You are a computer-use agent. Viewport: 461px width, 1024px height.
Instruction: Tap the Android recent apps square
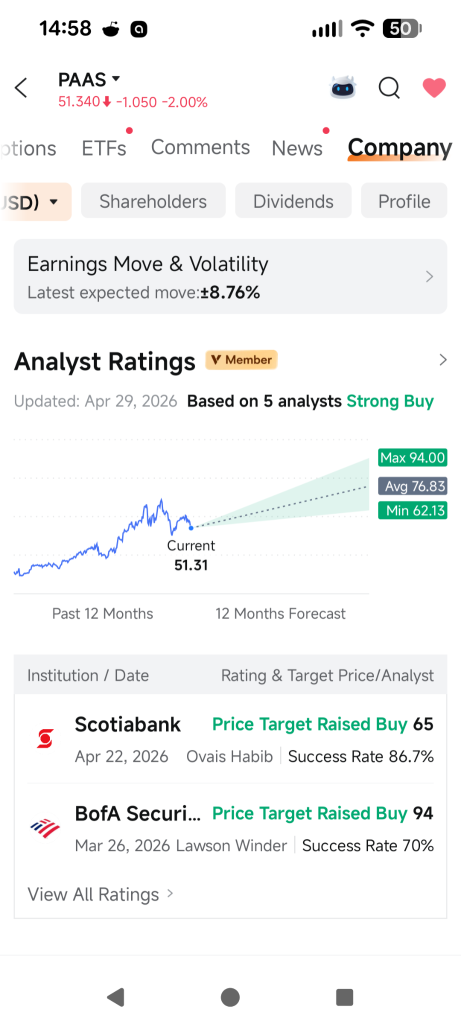(344, 997)
